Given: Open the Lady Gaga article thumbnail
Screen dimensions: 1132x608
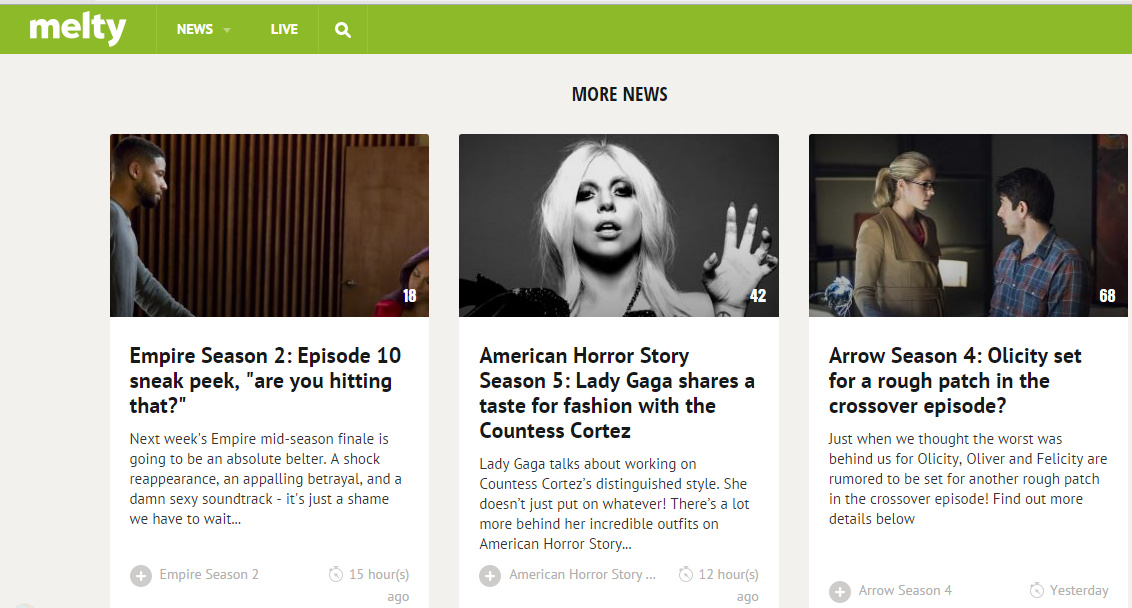Looking at the screenshot, I should [x=619, y=225].
